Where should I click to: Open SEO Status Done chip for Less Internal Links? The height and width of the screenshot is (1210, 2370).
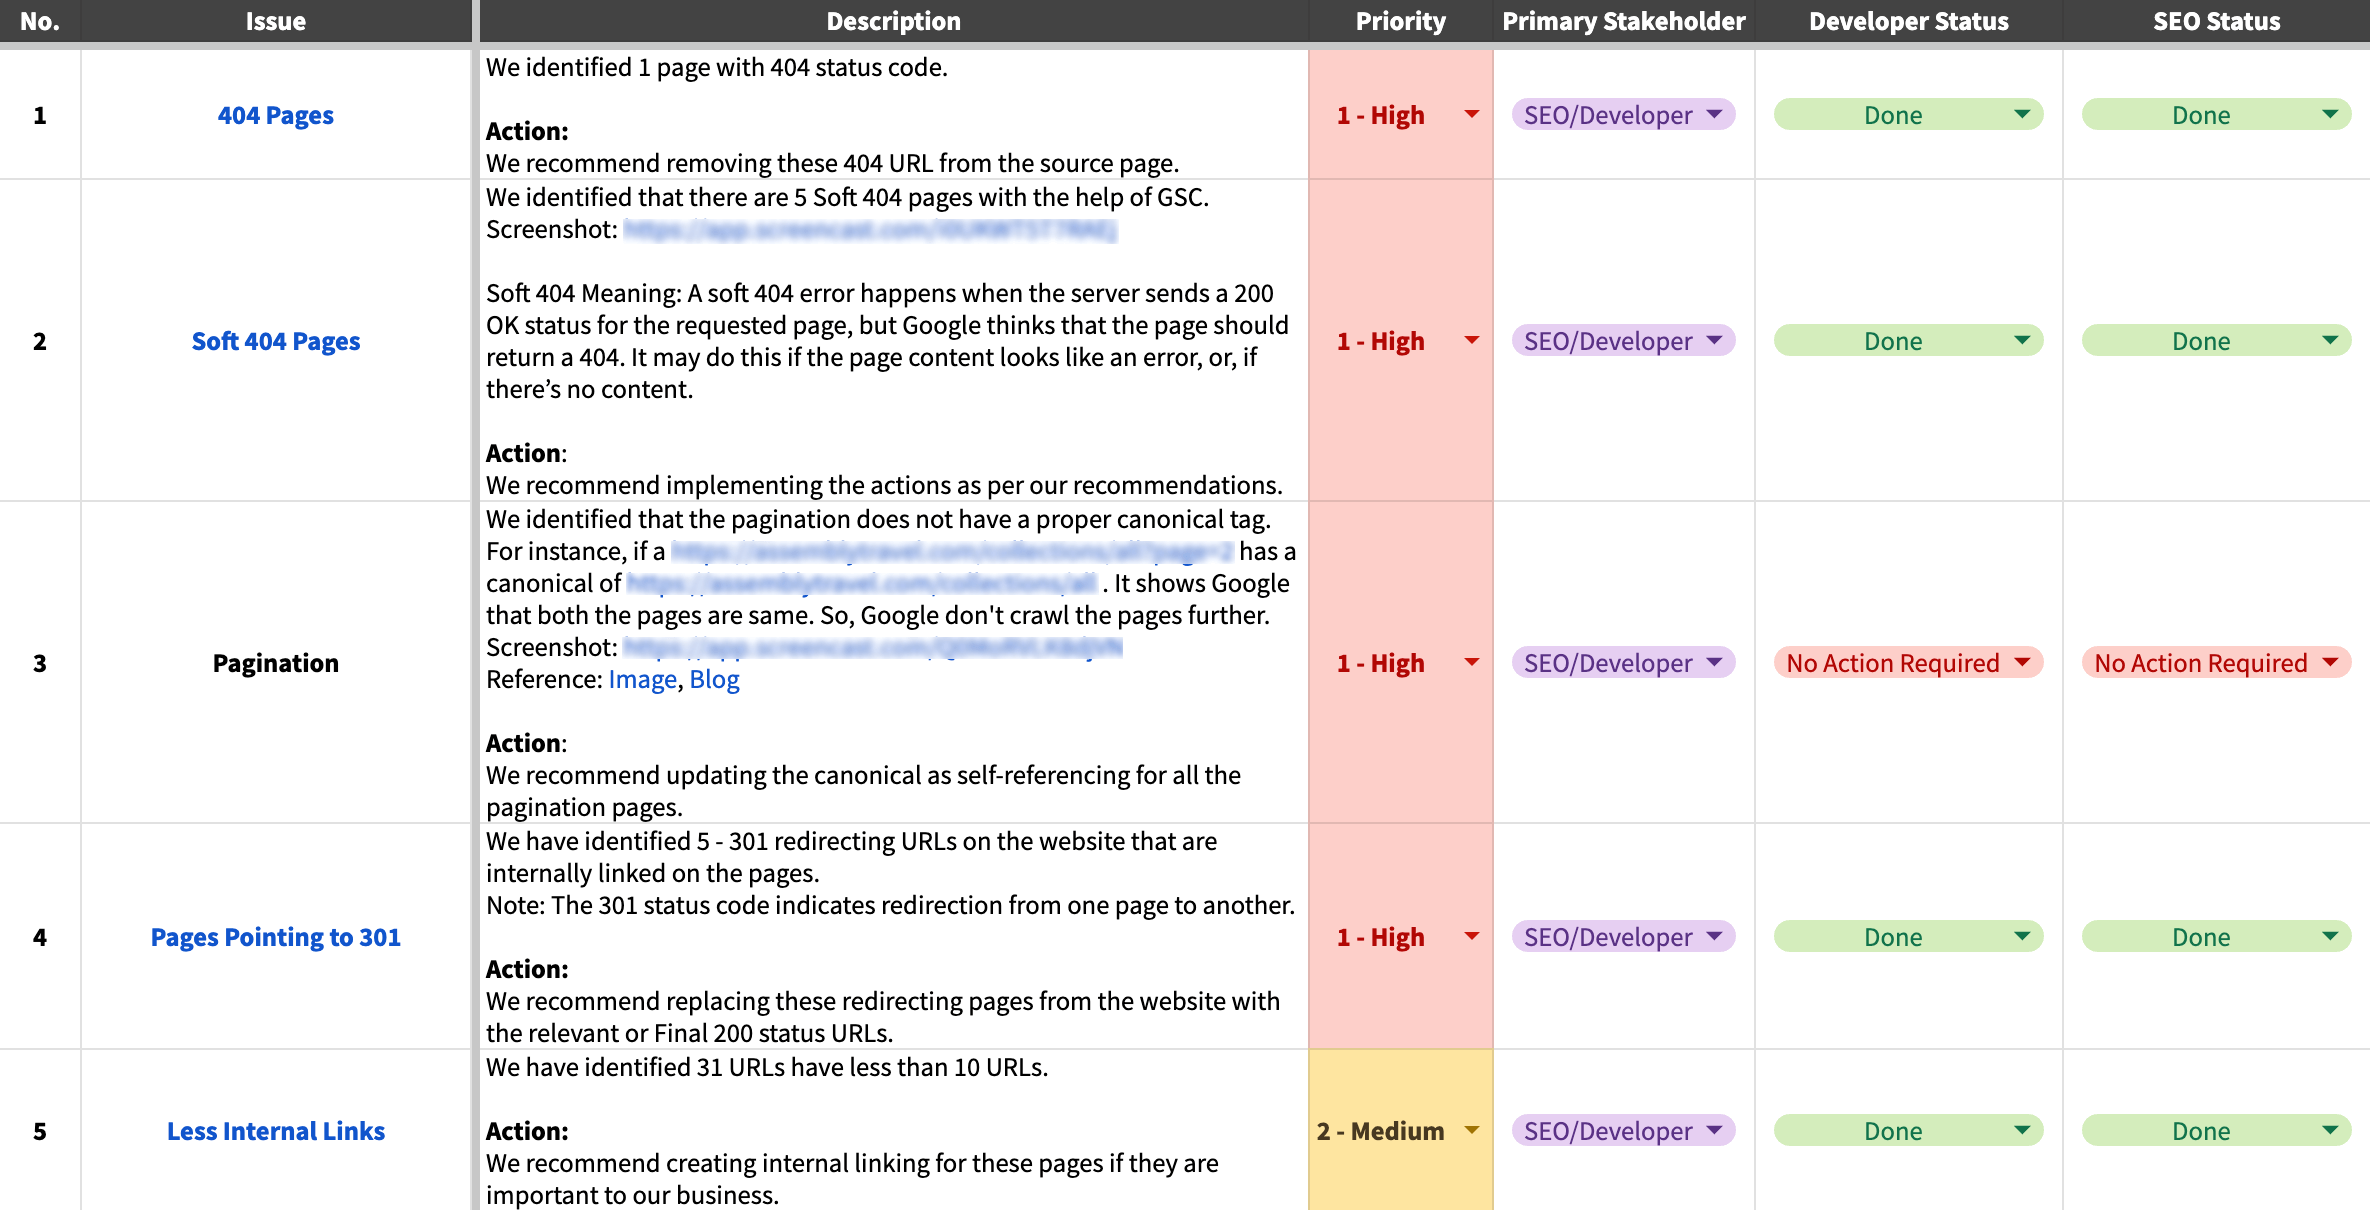click(2216, 1131)
